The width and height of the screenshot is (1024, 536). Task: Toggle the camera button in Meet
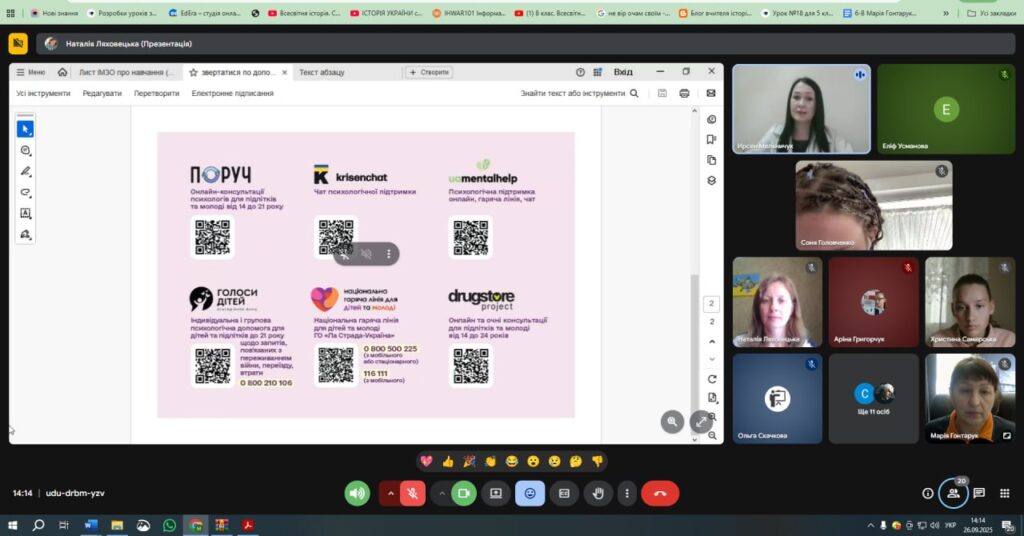click(x=463, y=493)
